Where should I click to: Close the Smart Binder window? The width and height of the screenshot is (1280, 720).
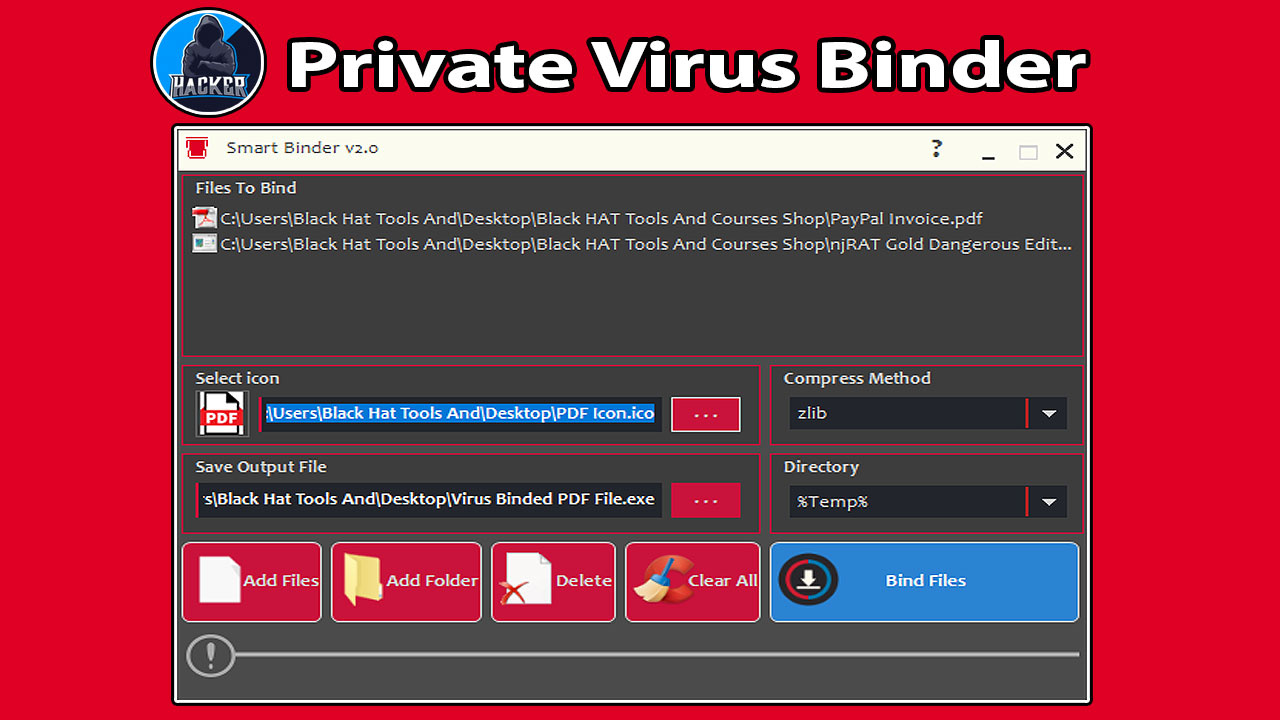(1065, 152)
